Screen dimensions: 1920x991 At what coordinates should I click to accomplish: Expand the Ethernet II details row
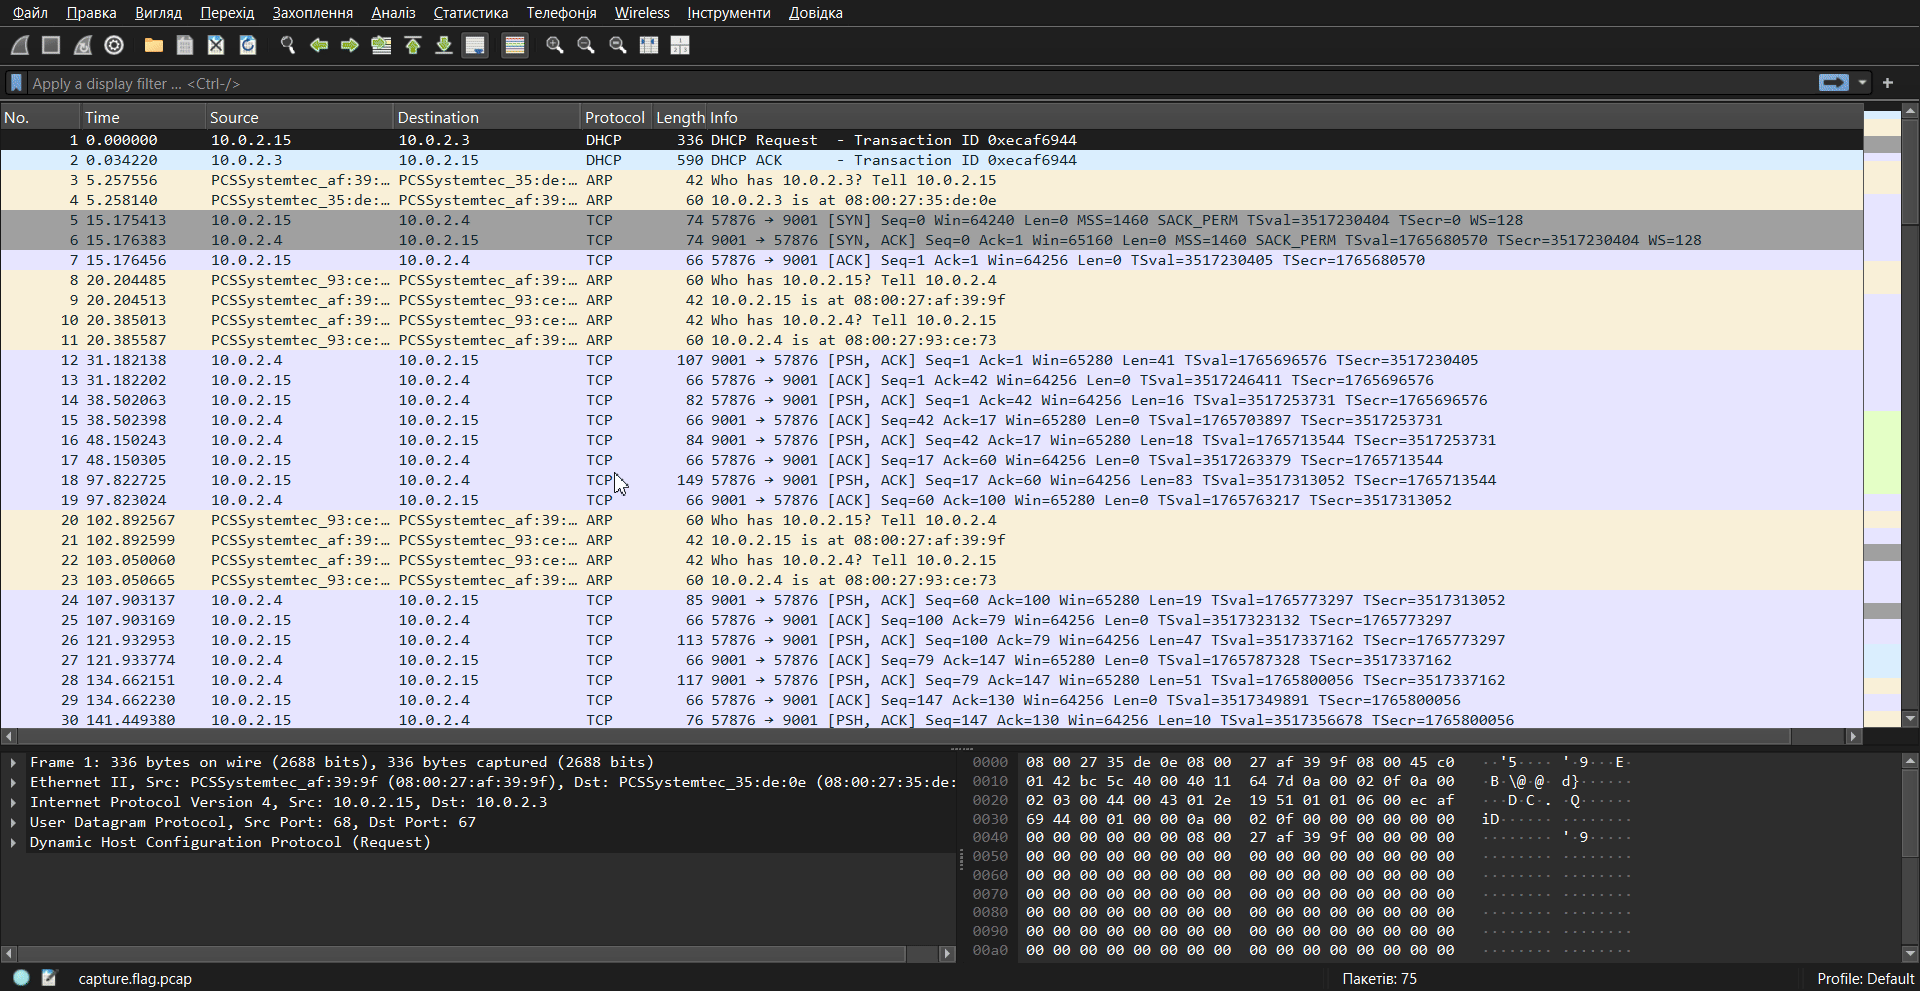click(13, 782)
